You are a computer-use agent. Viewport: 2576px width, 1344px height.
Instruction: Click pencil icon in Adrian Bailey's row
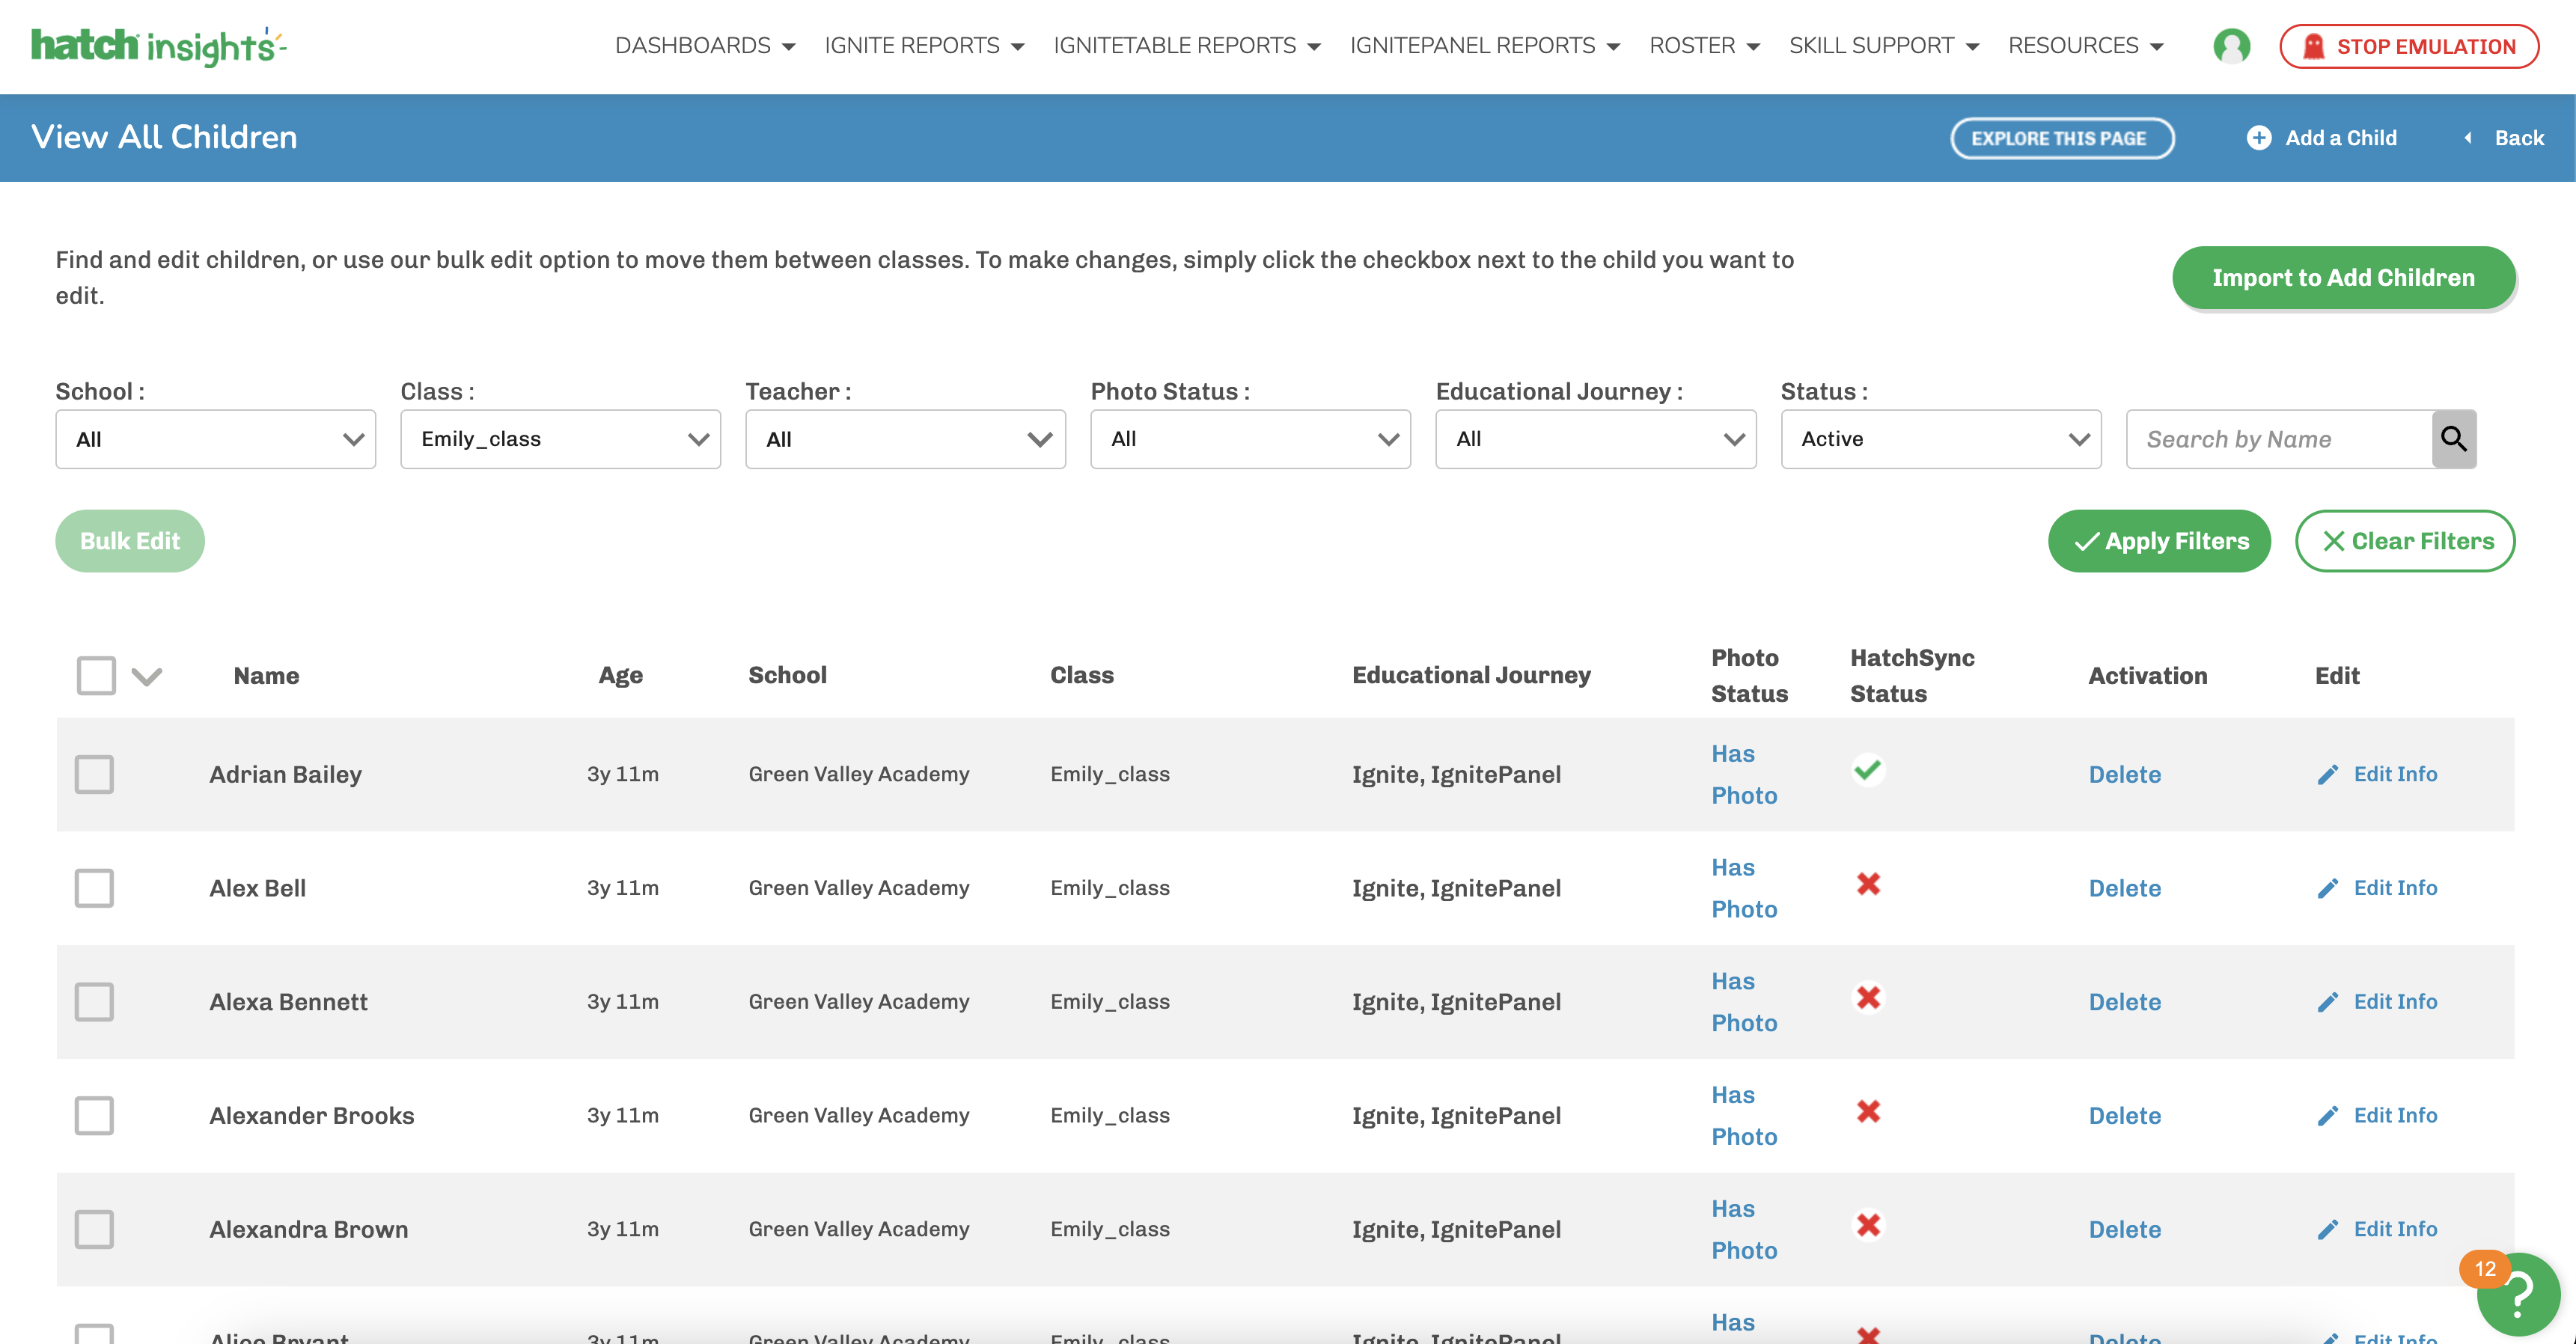tap(2327, 775)
